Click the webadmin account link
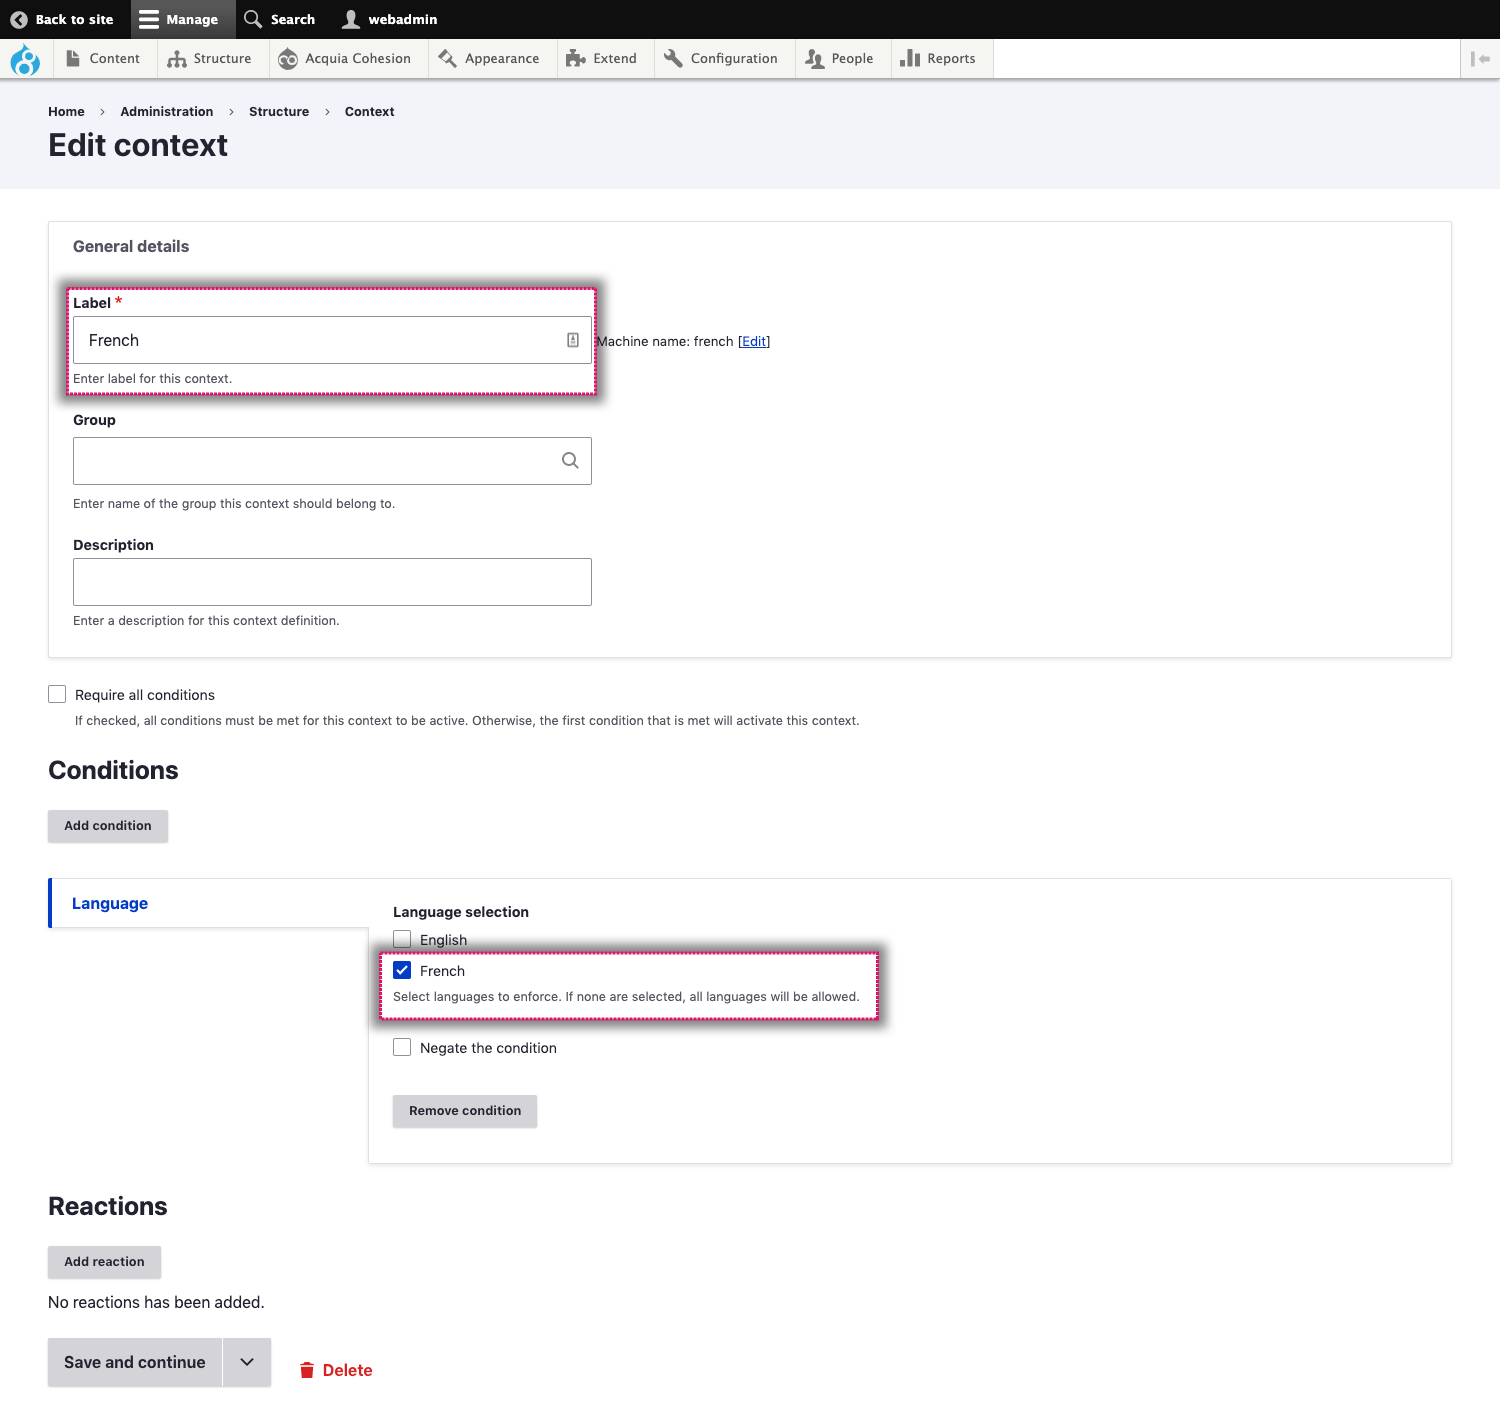 [390, 19]
